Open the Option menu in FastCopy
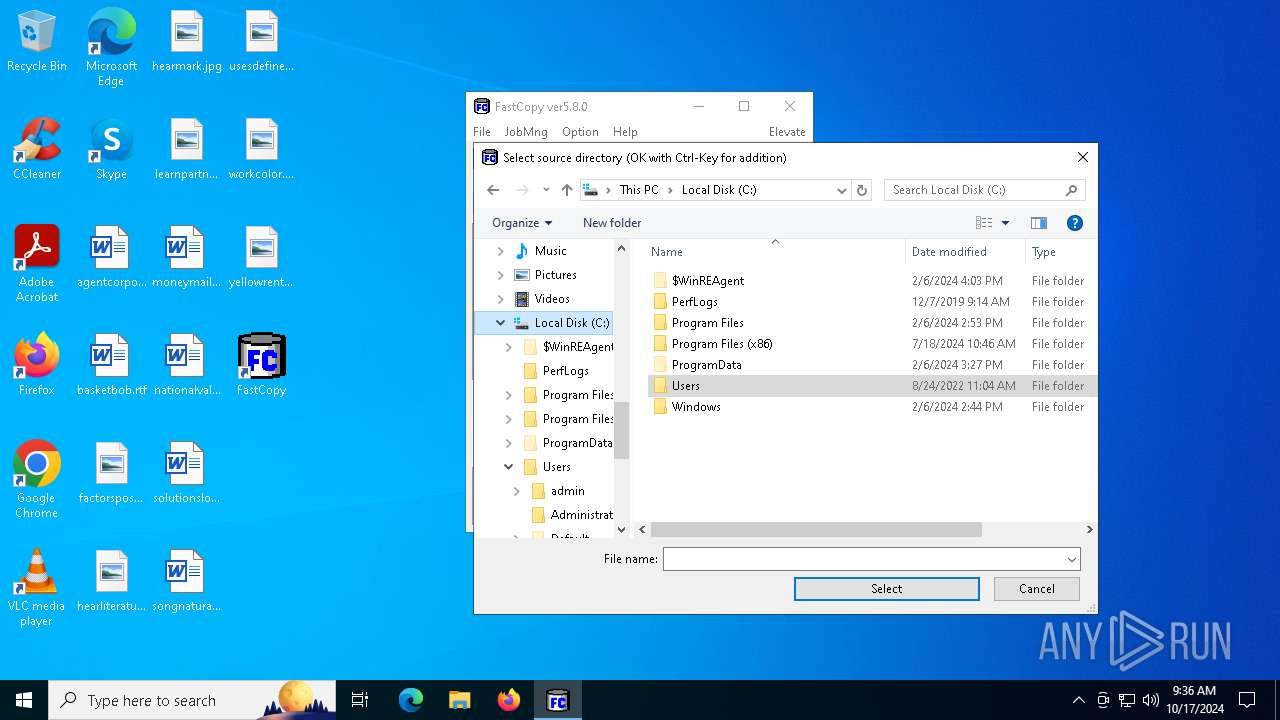The width and height of the screenshot is (1280, 720). pos(580,132)
